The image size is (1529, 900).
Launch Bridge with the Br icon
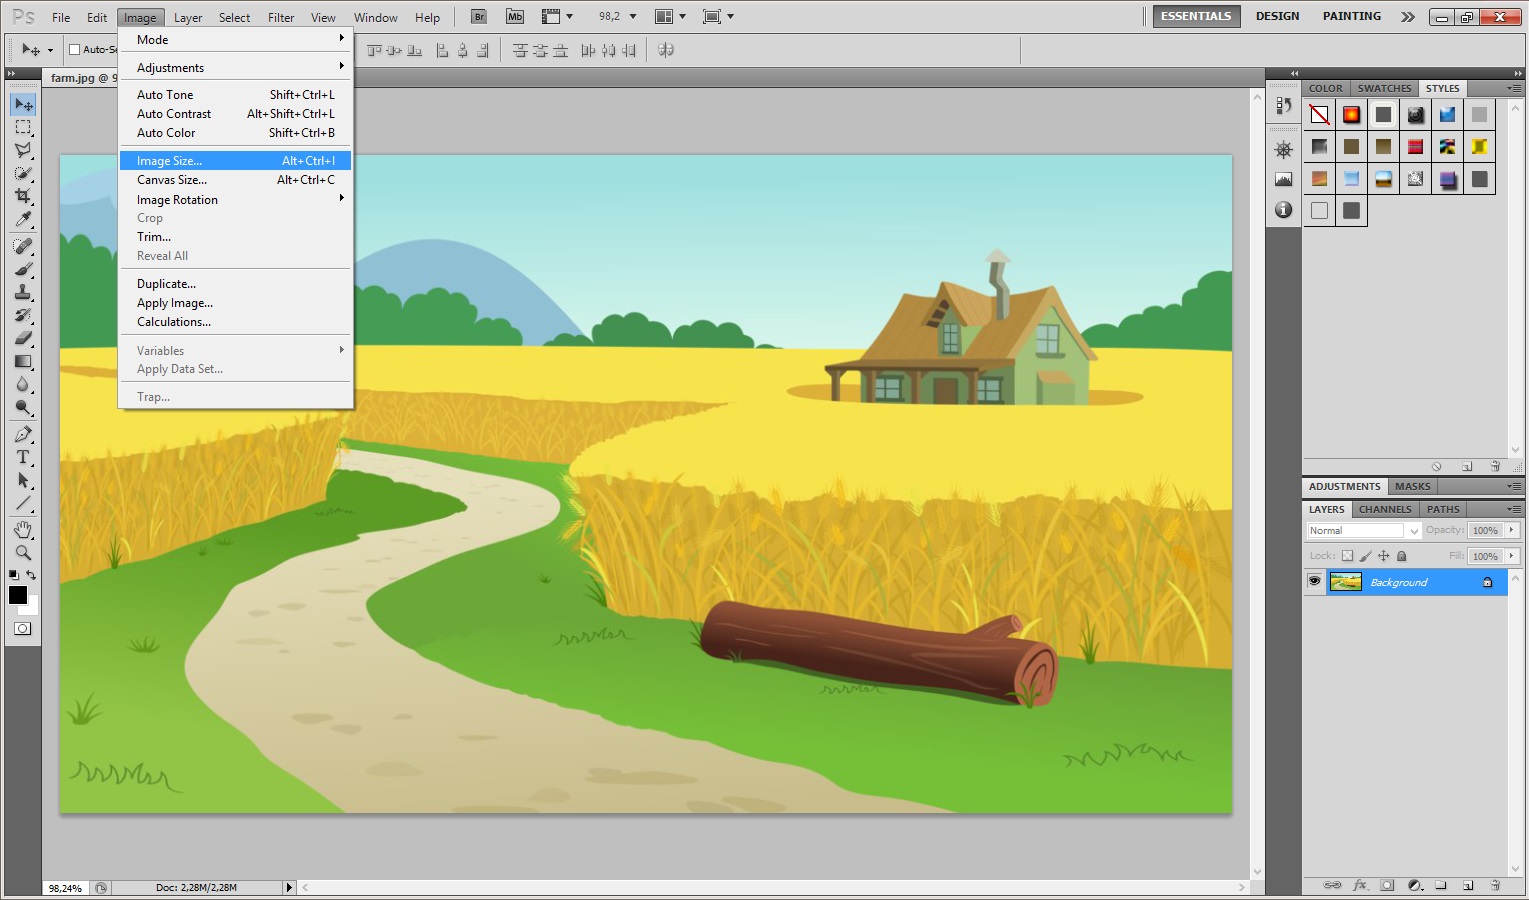pos(479,17)
